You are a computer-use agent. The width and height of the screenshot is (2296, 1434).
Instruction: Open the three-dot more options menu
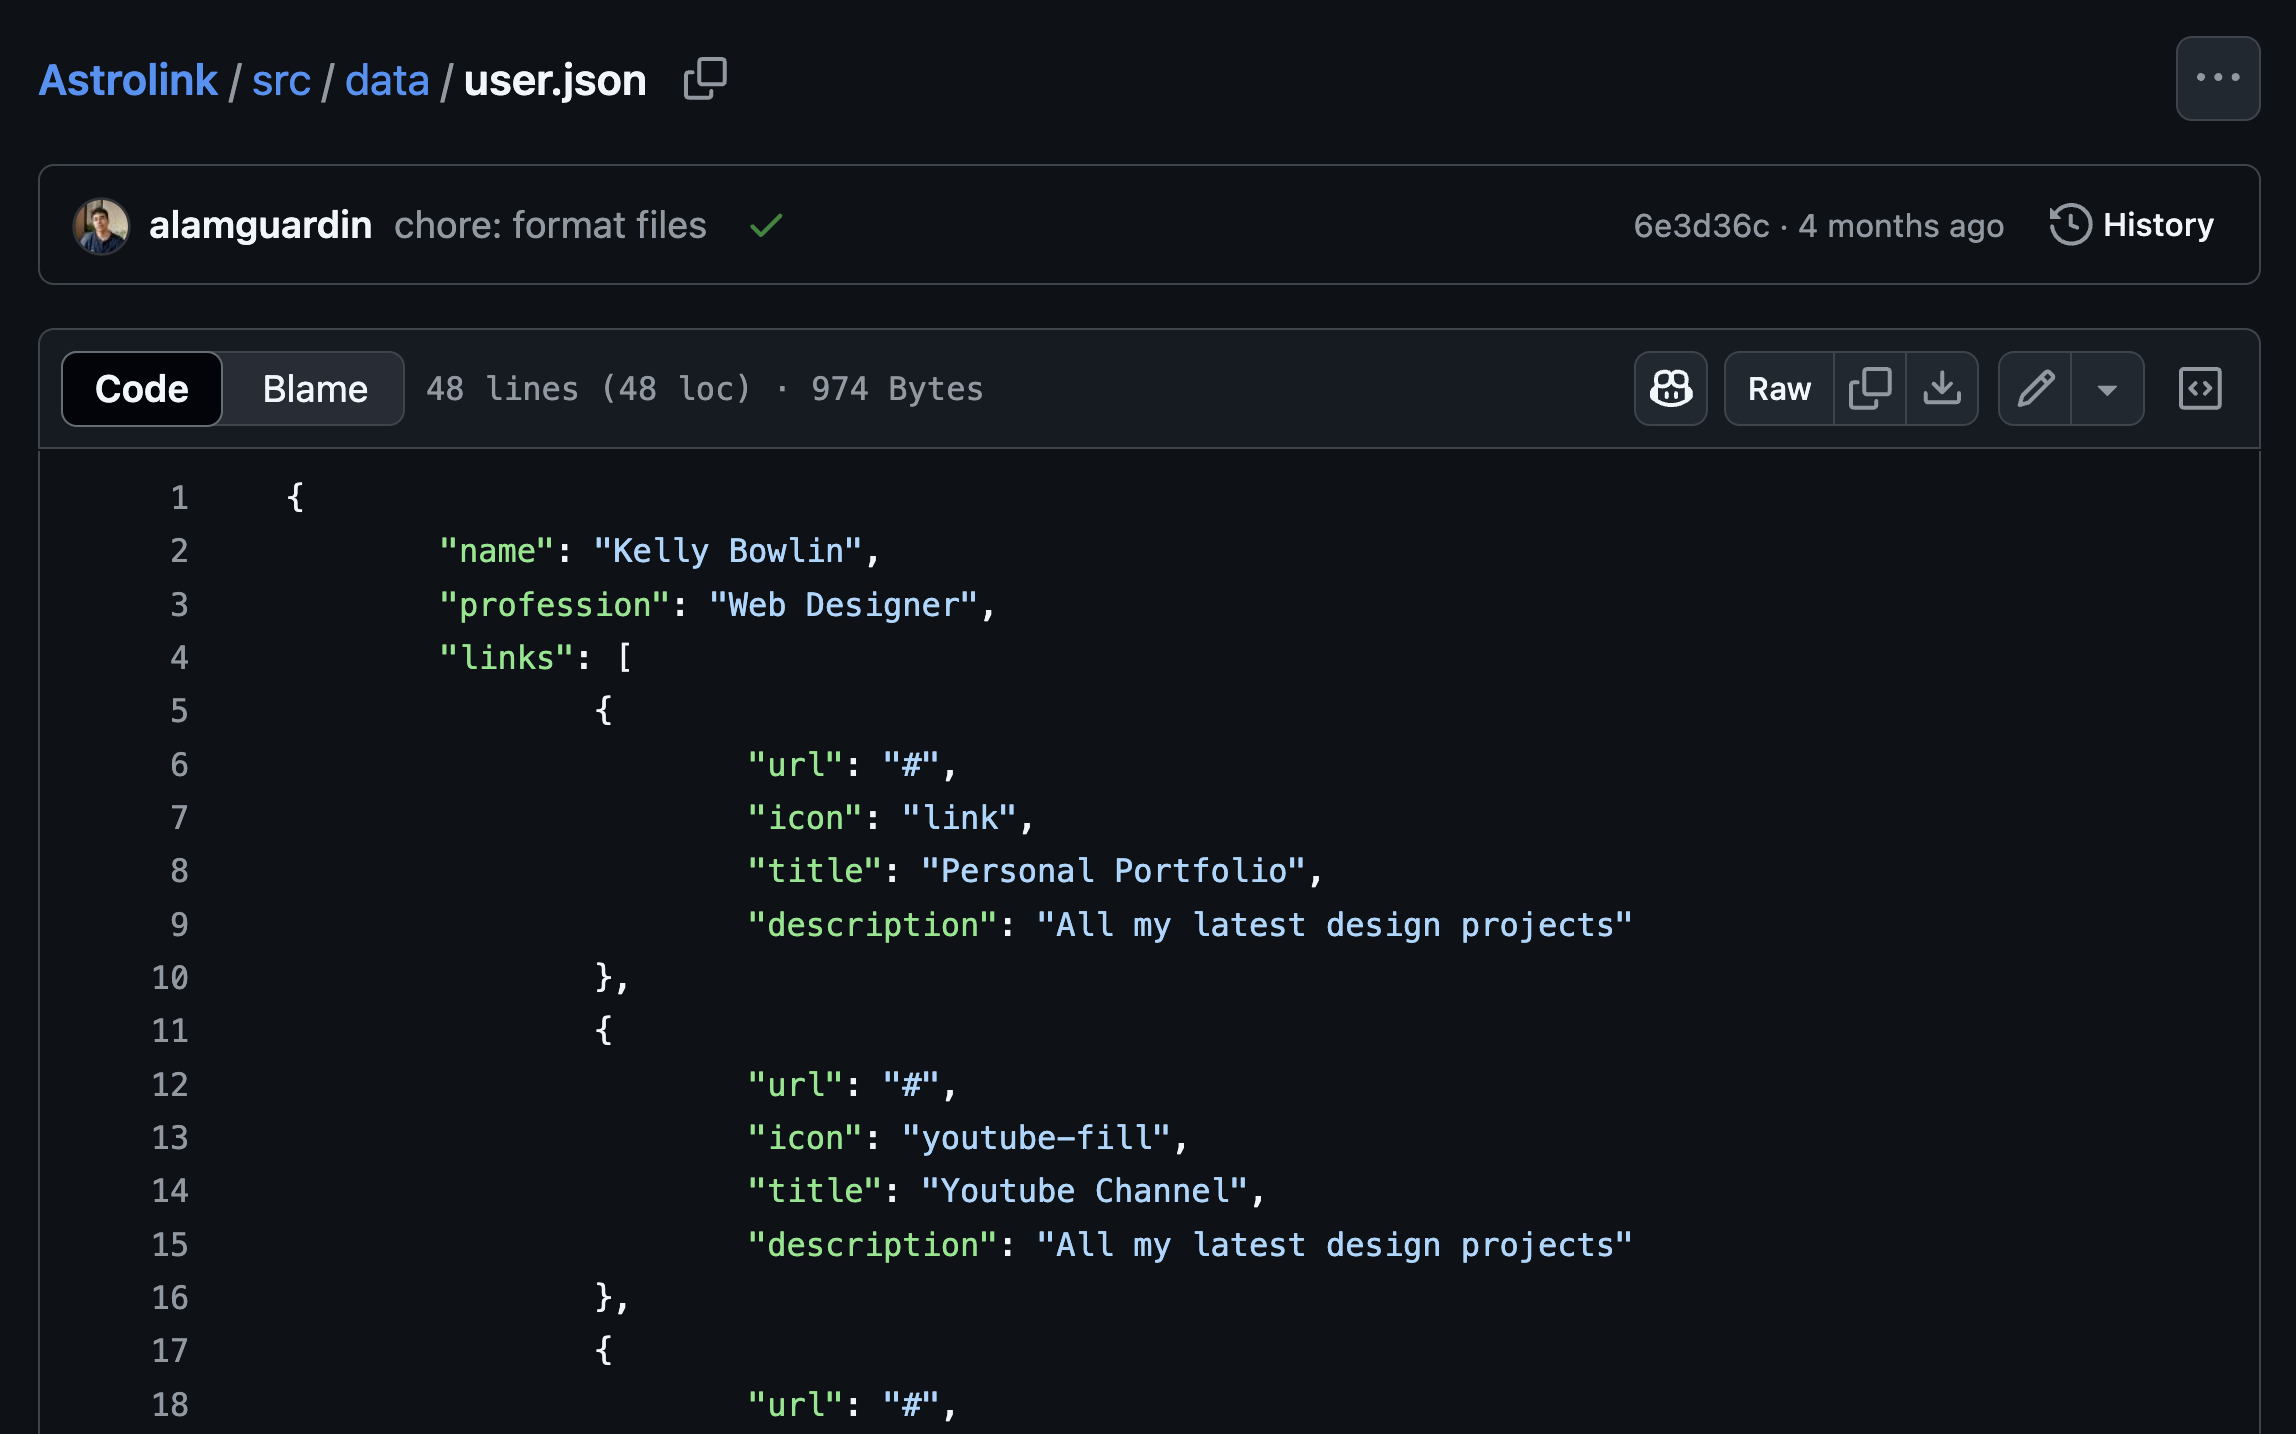pyautogui.click(x=2217, y=78)
